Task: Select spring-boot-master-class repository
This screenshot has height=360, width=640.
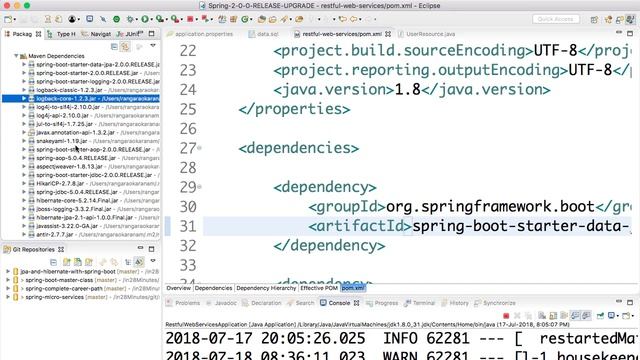Action: pyautogui.click(x=59, y=280)
